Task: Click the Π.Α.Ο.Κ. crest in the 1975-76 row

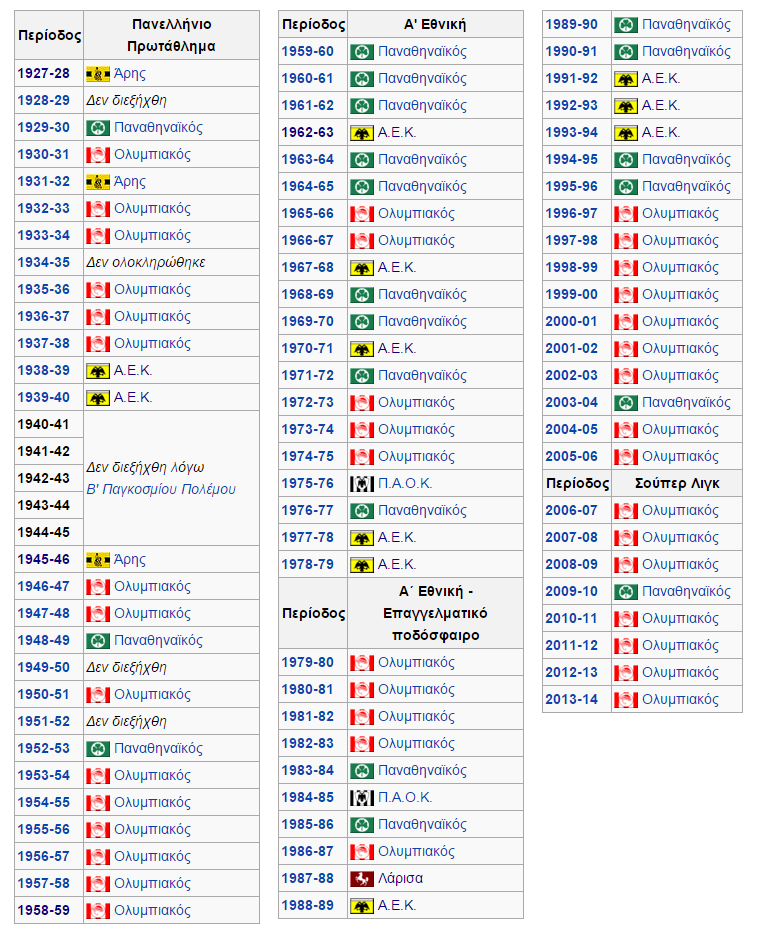Action: click(362, 483)
